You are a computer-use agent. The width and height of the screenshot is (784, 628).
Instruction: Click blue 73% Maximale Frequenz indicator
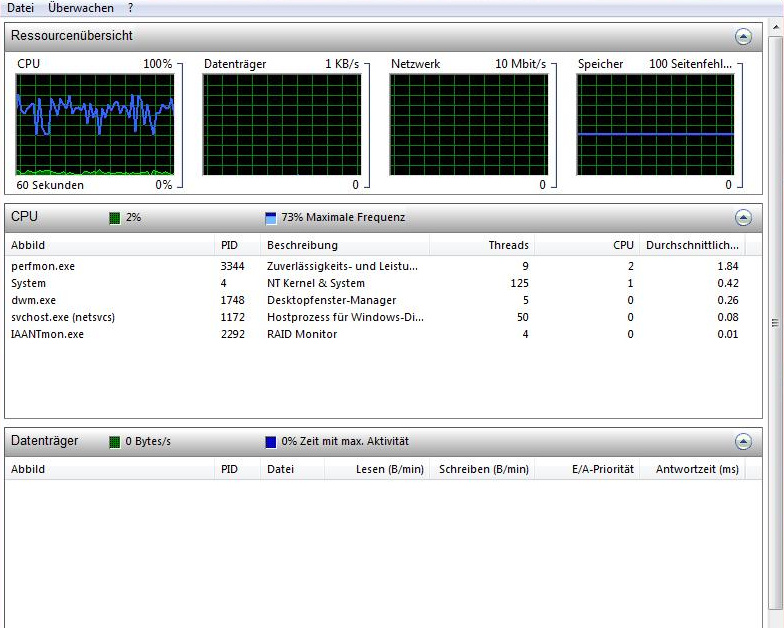[270, 218]
